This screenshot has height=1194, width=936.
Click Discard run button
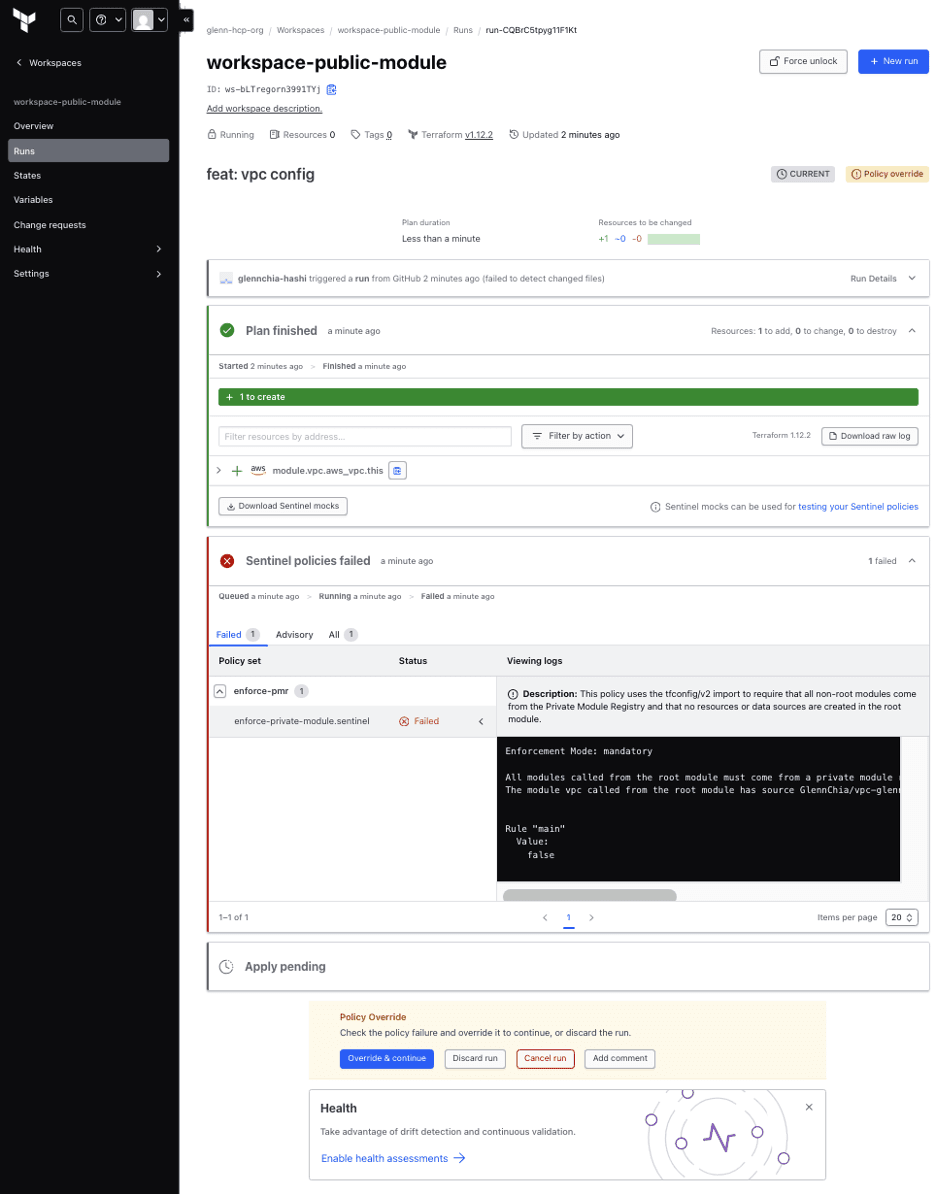click(474, 1059)
